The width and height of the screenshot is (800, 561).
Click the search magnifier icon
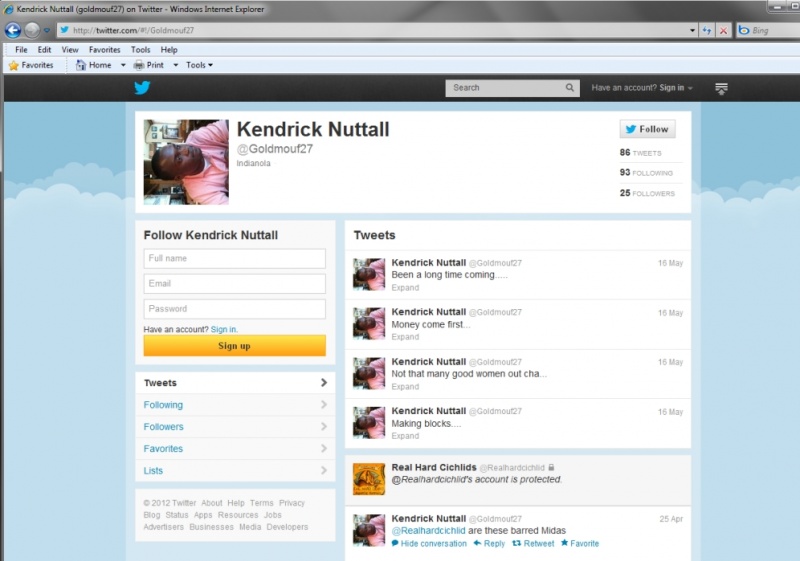tap(570, 88)
